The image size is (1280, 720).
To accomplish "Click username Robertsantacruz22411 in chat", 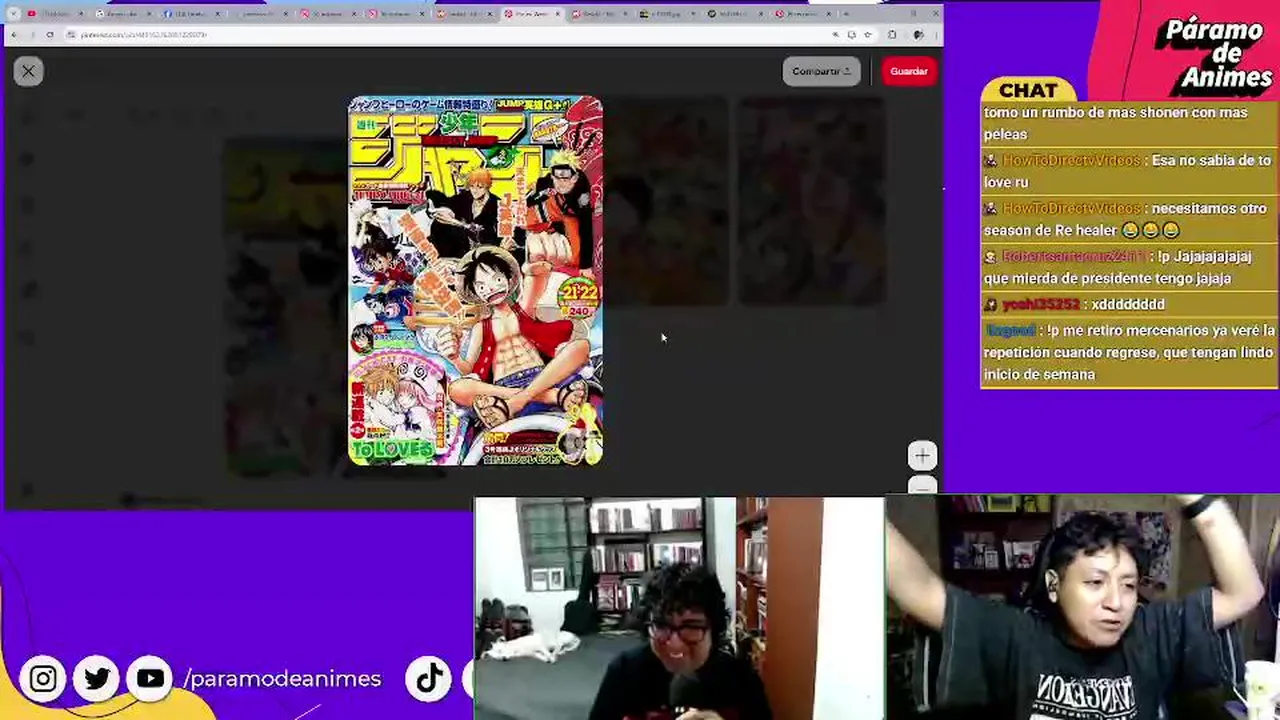I will [1073, 256].
